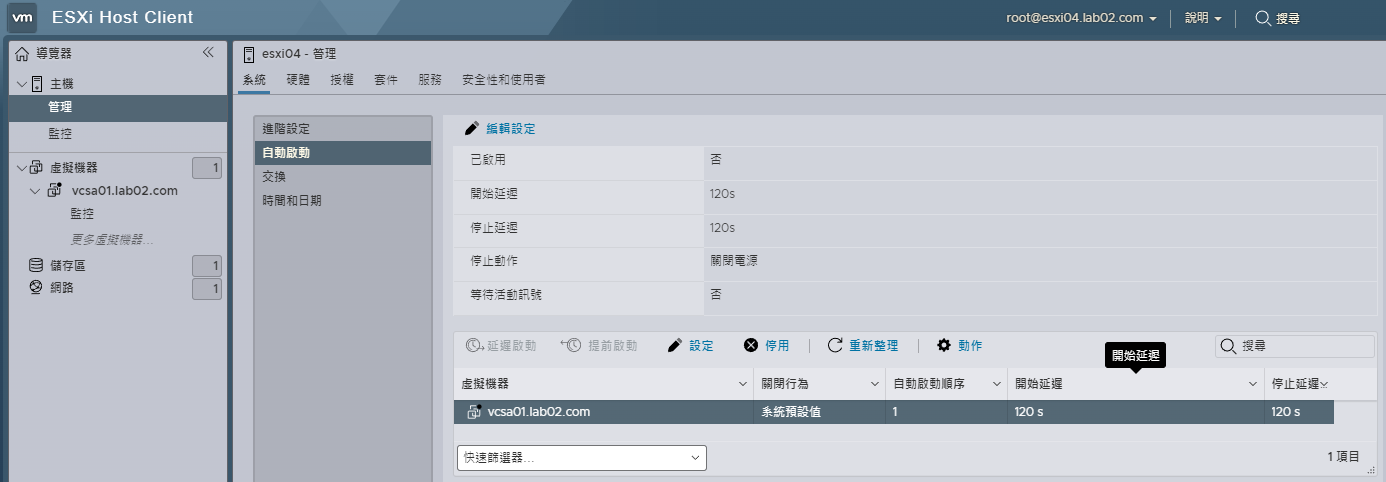
Task: Click the 儲存區 count badge
Action: (207, 266)
